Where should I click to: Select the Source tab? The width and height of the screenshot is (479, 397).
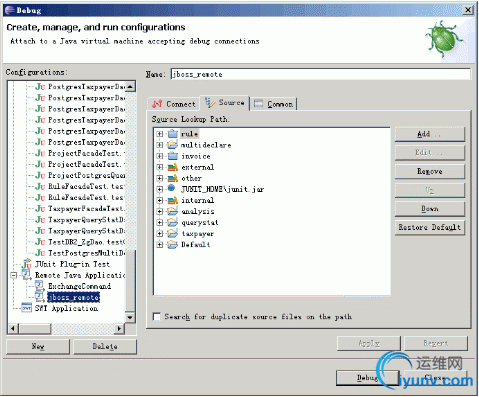(x=225, y=103)
